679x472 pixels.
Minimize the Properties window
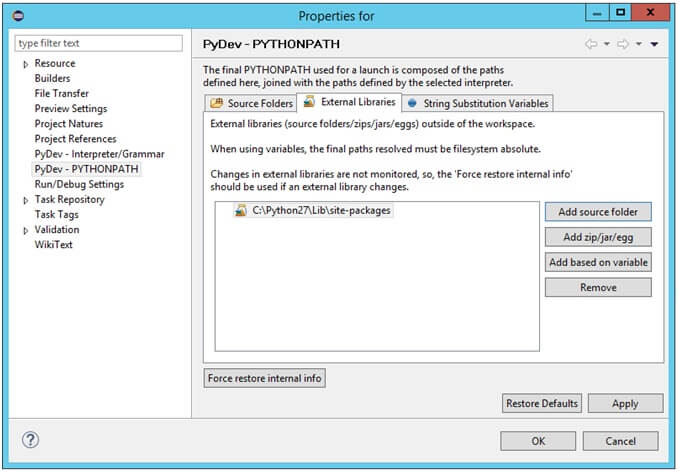pos(597,13)
